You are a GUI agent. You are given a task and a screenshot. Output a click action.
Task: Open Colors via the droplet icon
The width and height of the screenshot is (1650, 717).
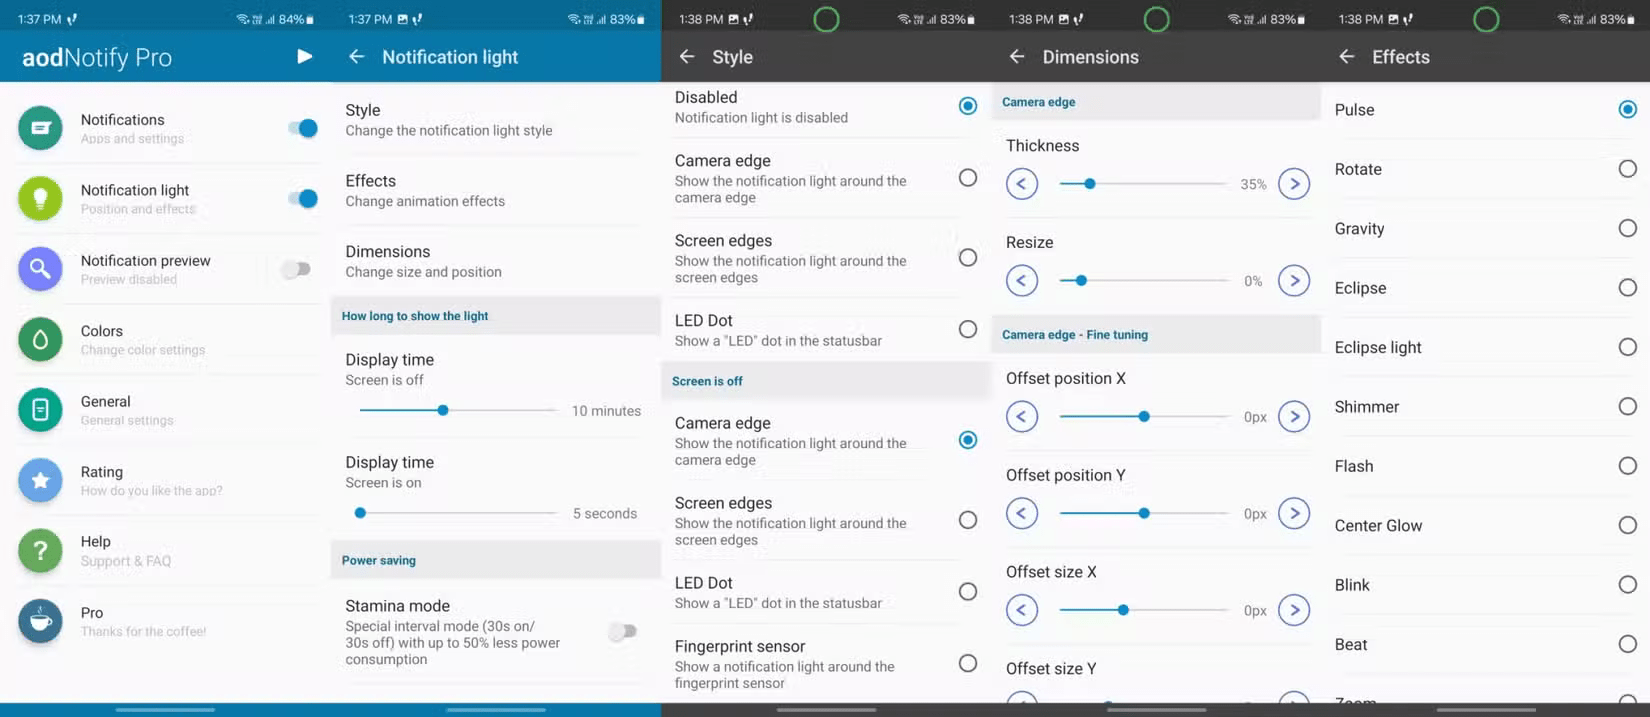pos(40,340)
